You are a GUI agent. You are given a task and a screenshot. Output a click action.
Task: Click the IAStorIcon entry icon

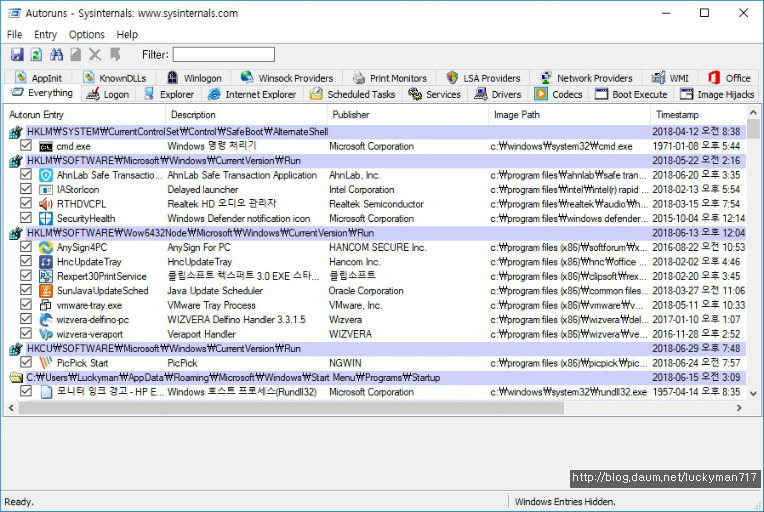[46, 190]
